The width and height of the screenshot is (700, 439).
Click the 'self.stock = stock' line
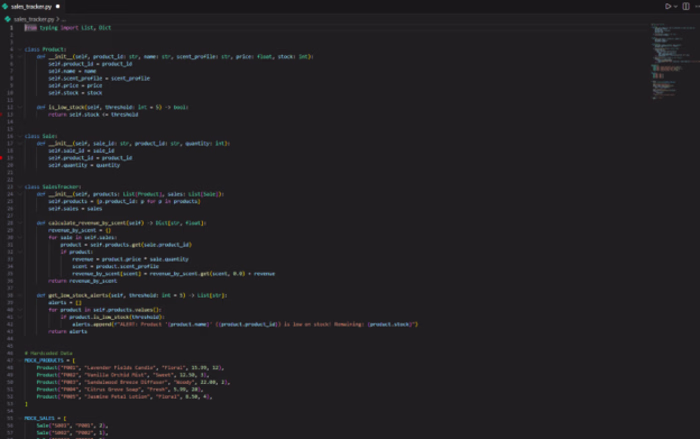(75, 93)
